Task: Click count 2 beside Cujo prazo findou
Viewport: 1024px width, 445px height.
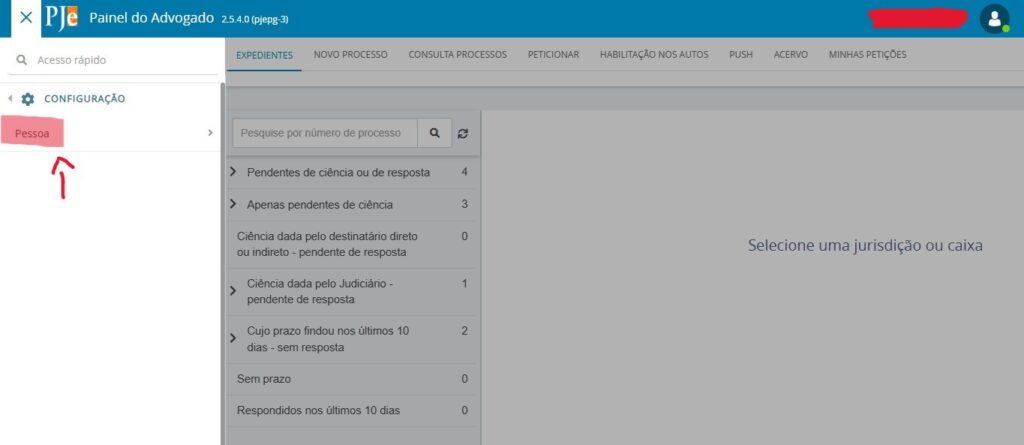Action: click(x=464, y=331)
